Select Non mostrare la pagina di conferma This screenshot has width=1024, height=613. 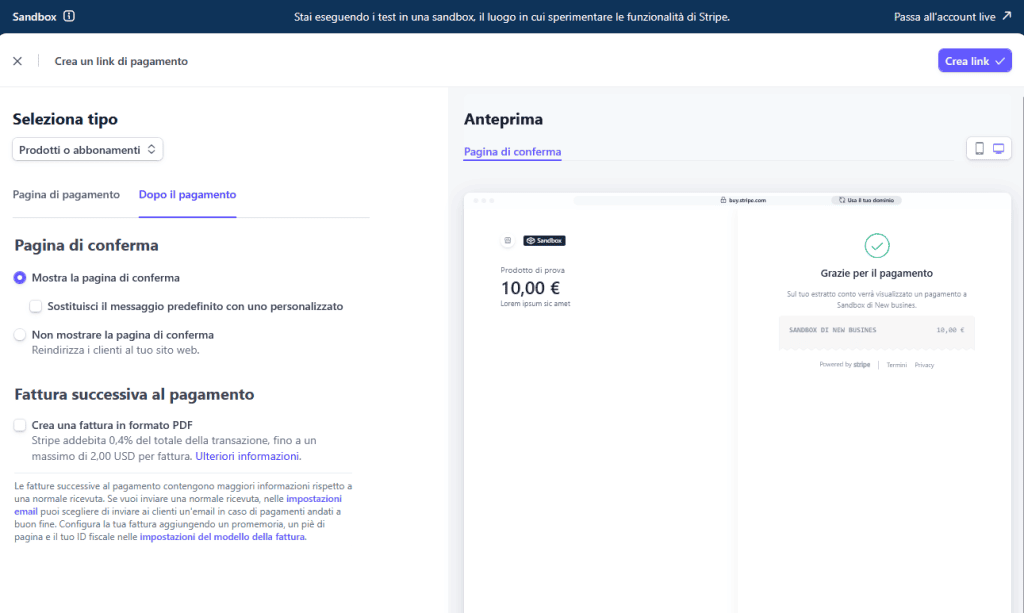pos(19,335)
